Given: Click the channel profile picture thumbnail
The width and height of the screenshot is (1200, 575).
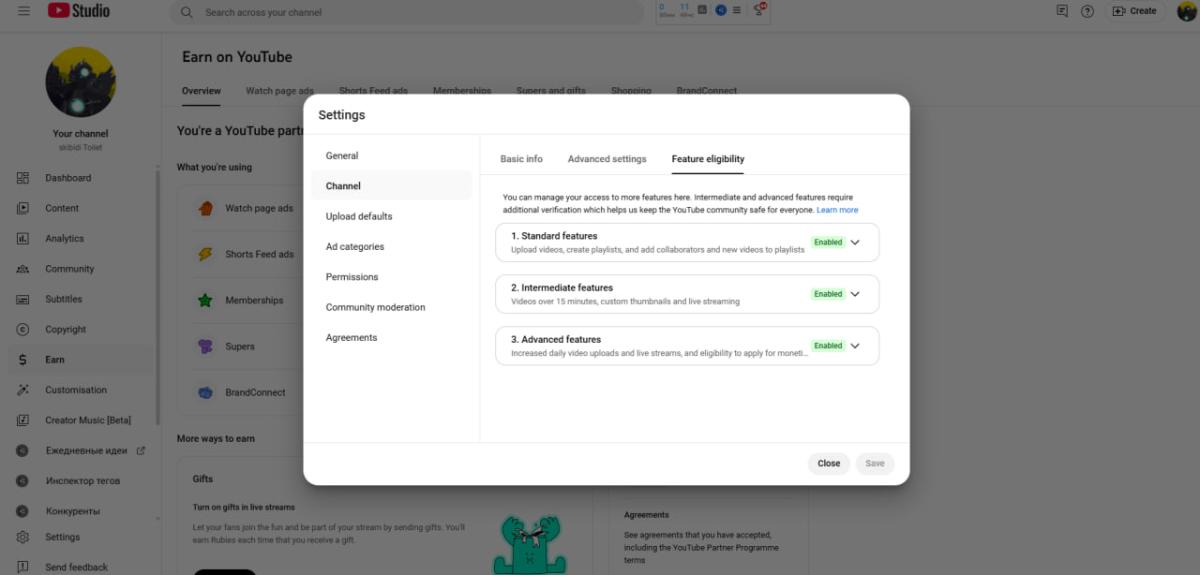Looking at the screenshot, I should (x=80, y=81).
